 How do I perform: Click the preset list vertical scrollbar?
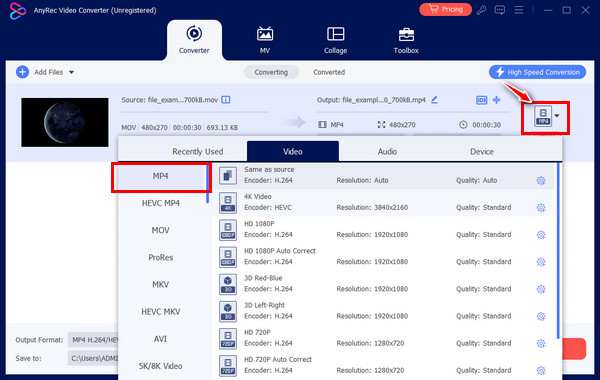(558, 251)
